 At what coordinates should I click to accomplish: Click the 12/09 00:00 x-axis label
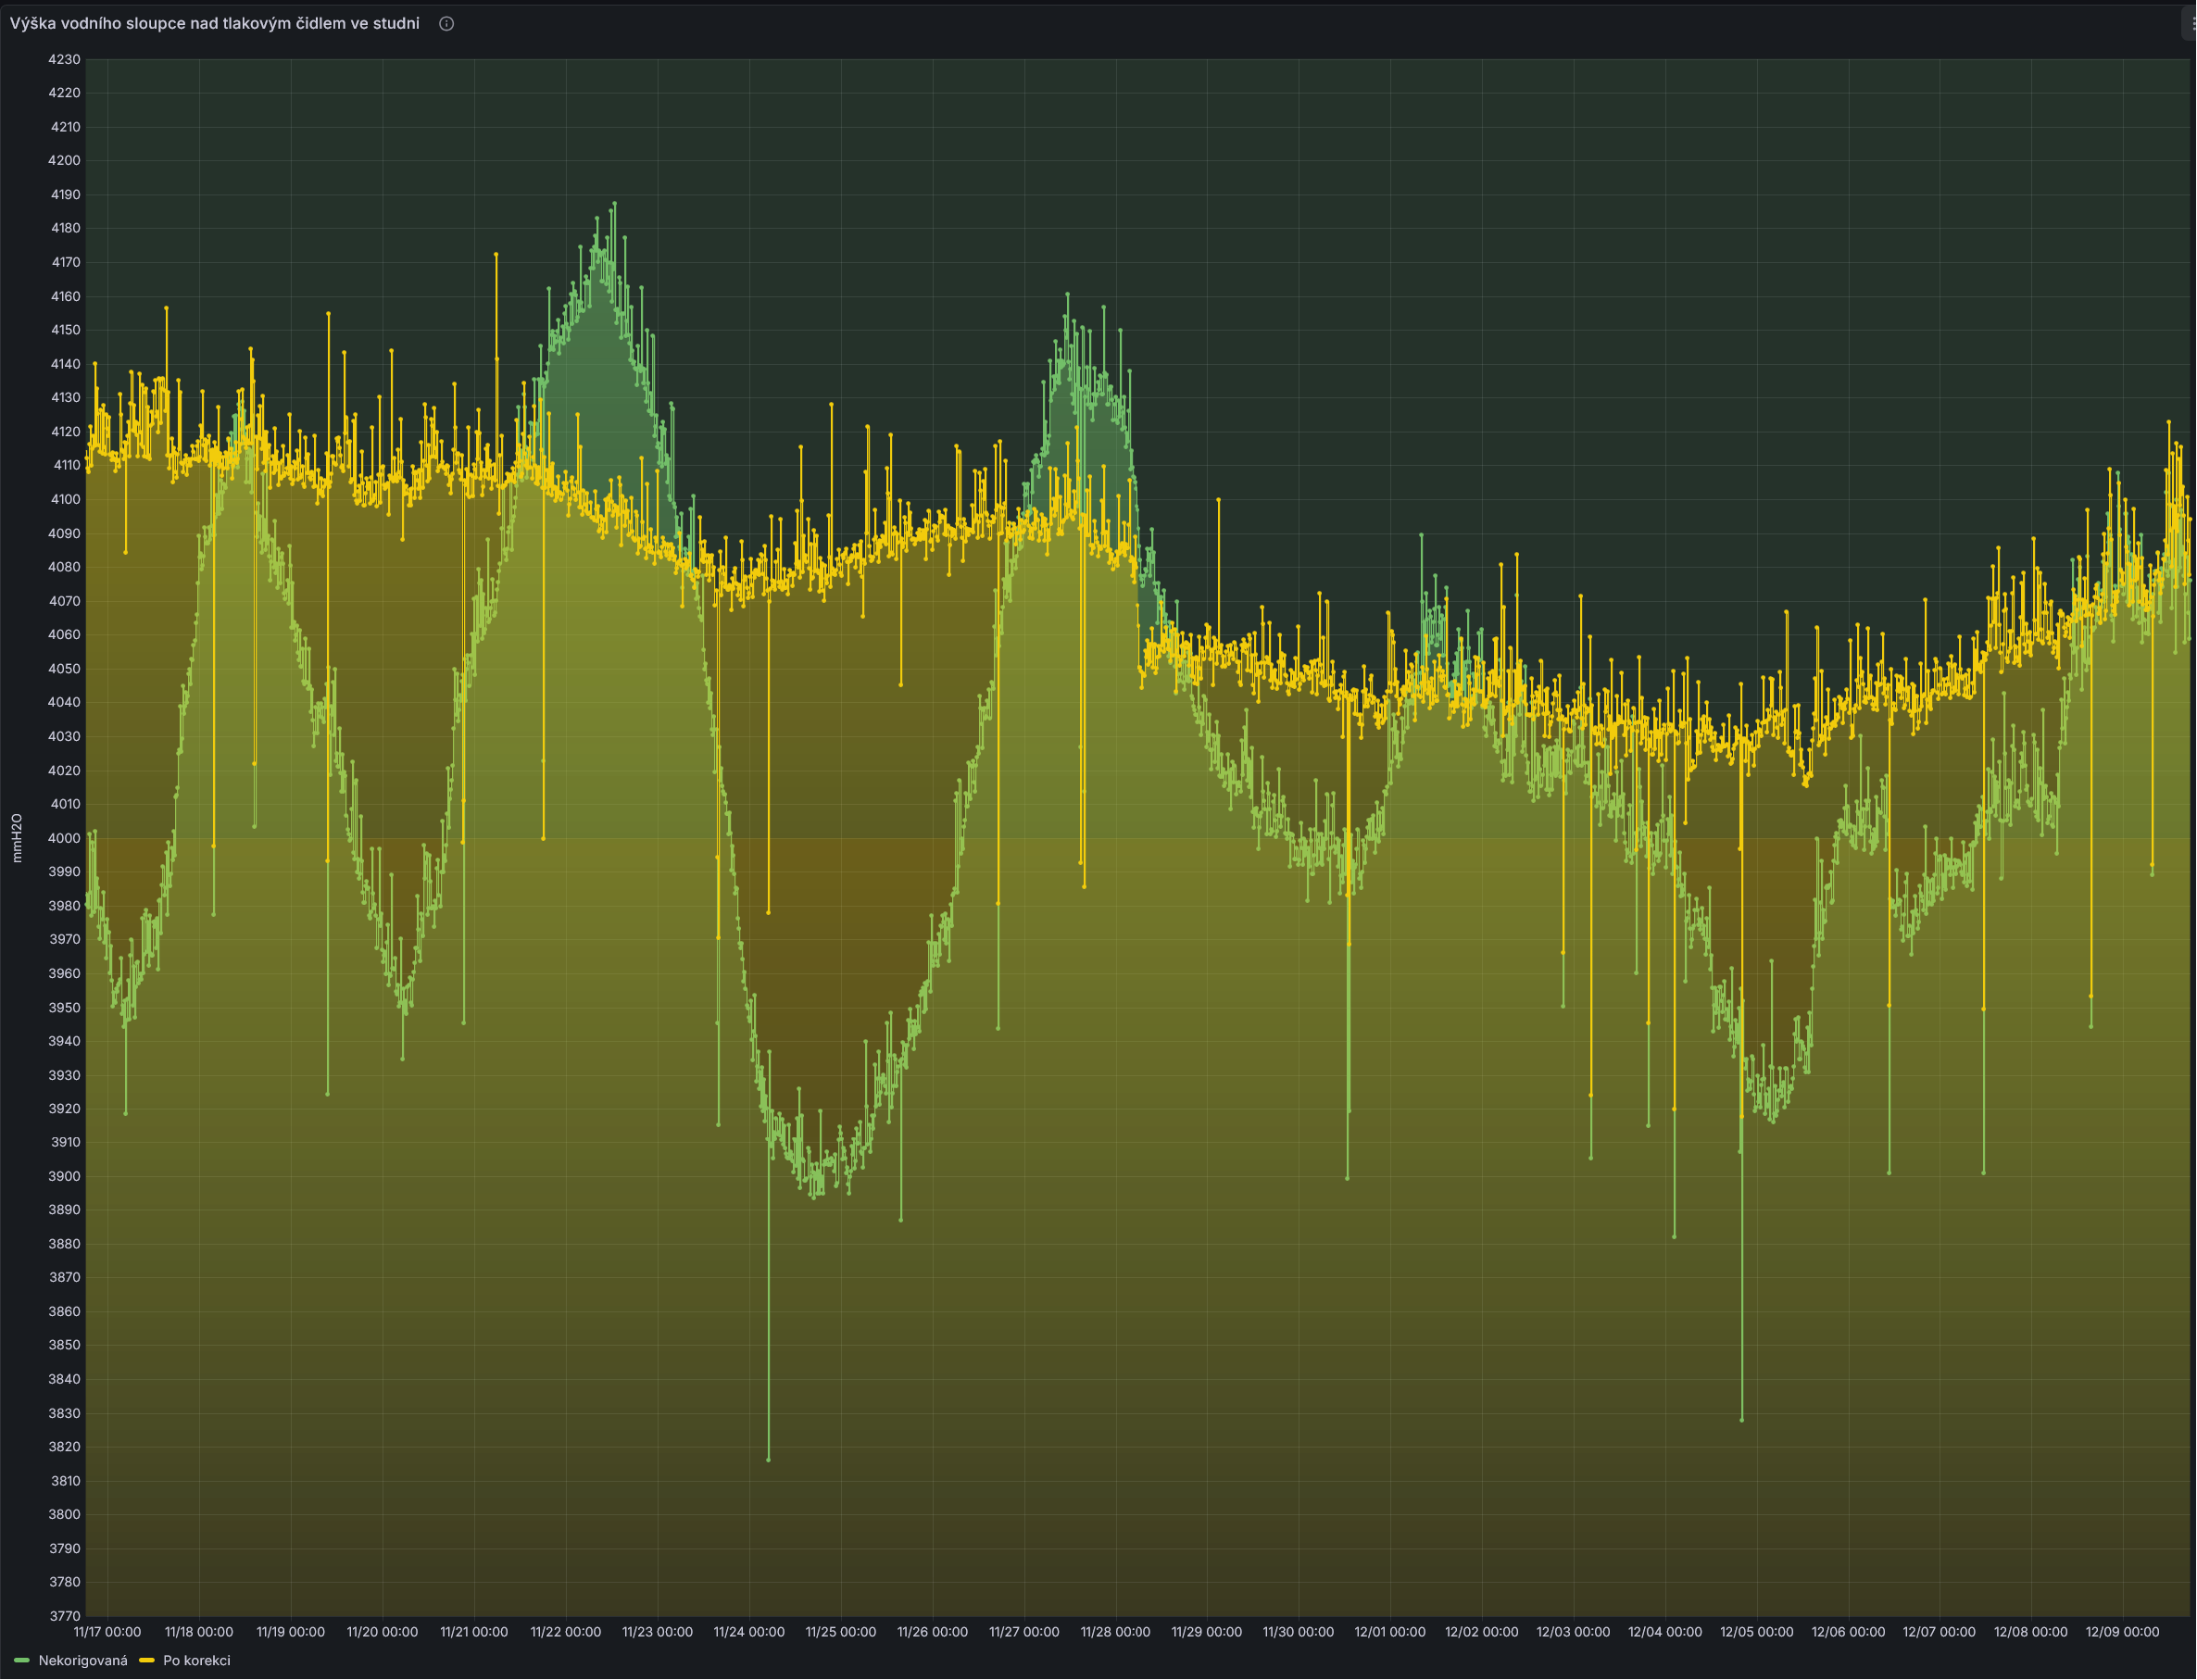coord(2122,1631)
